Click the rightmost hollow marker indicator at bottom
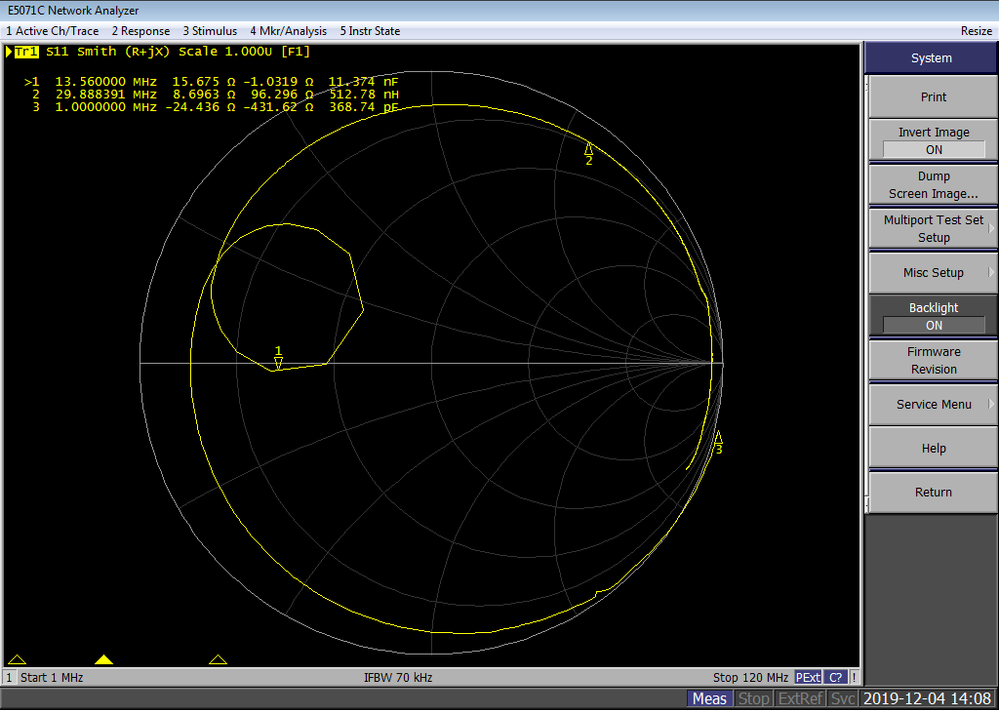This screenshot has height=710, width=999. point(218,660)
